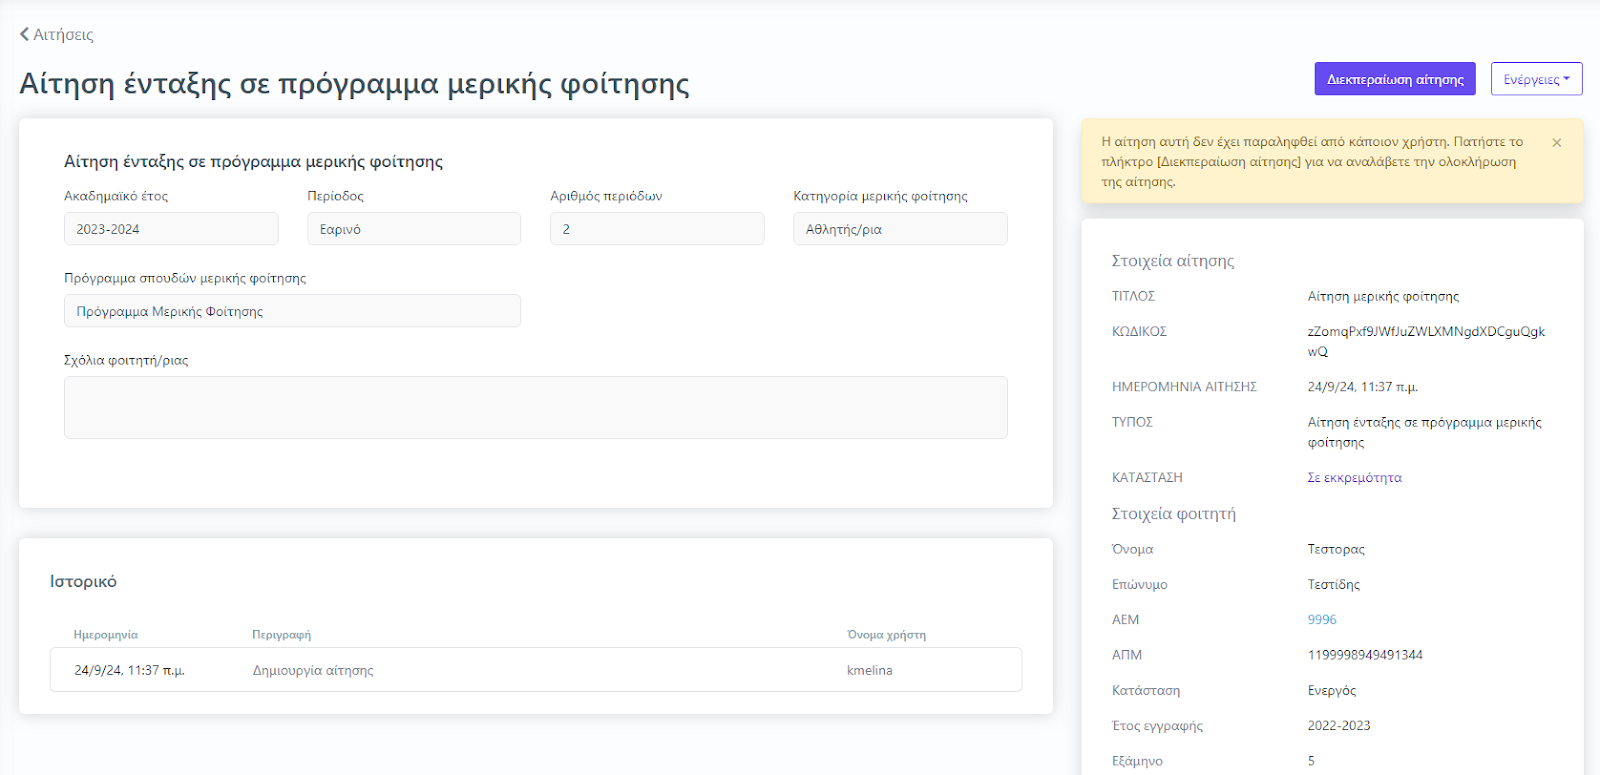This screenshot has height=775, width=1600.
Task: Click the ΤΥΠΟΣ value in details panel
Action: [x=1424, y=432]
